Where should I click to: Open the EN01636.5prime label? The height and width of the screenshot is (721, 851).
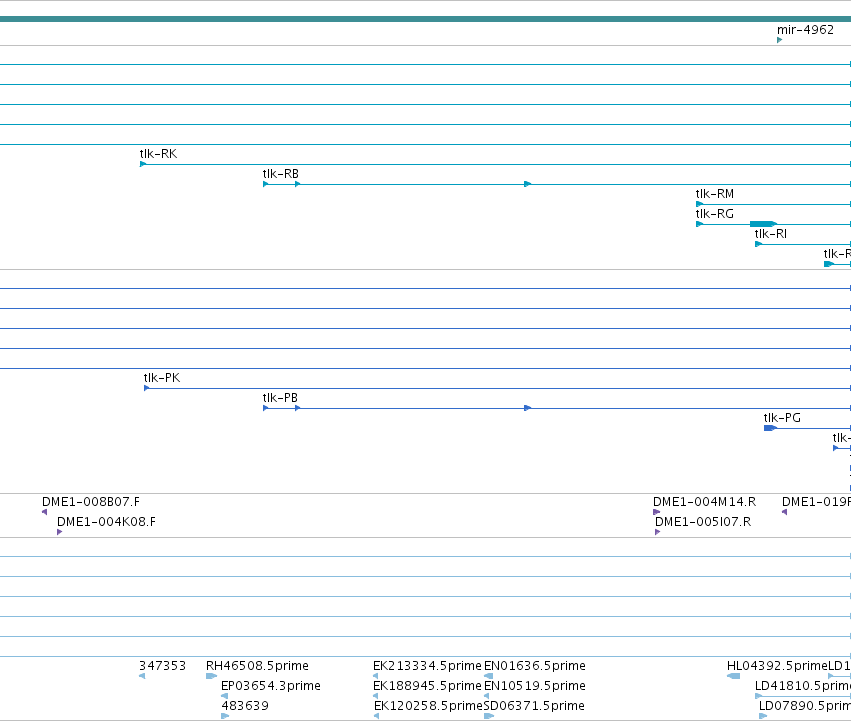535,666
